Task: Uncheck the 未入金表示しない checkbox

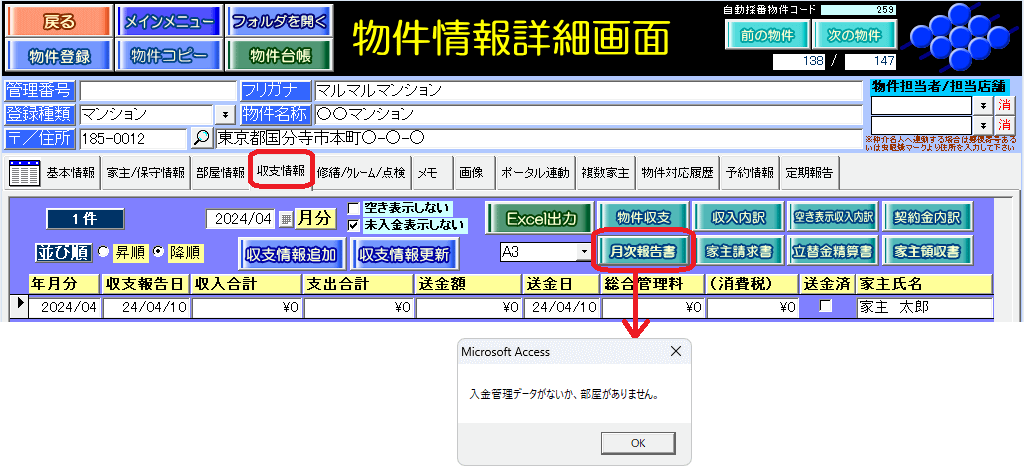Action: (354, 225)
